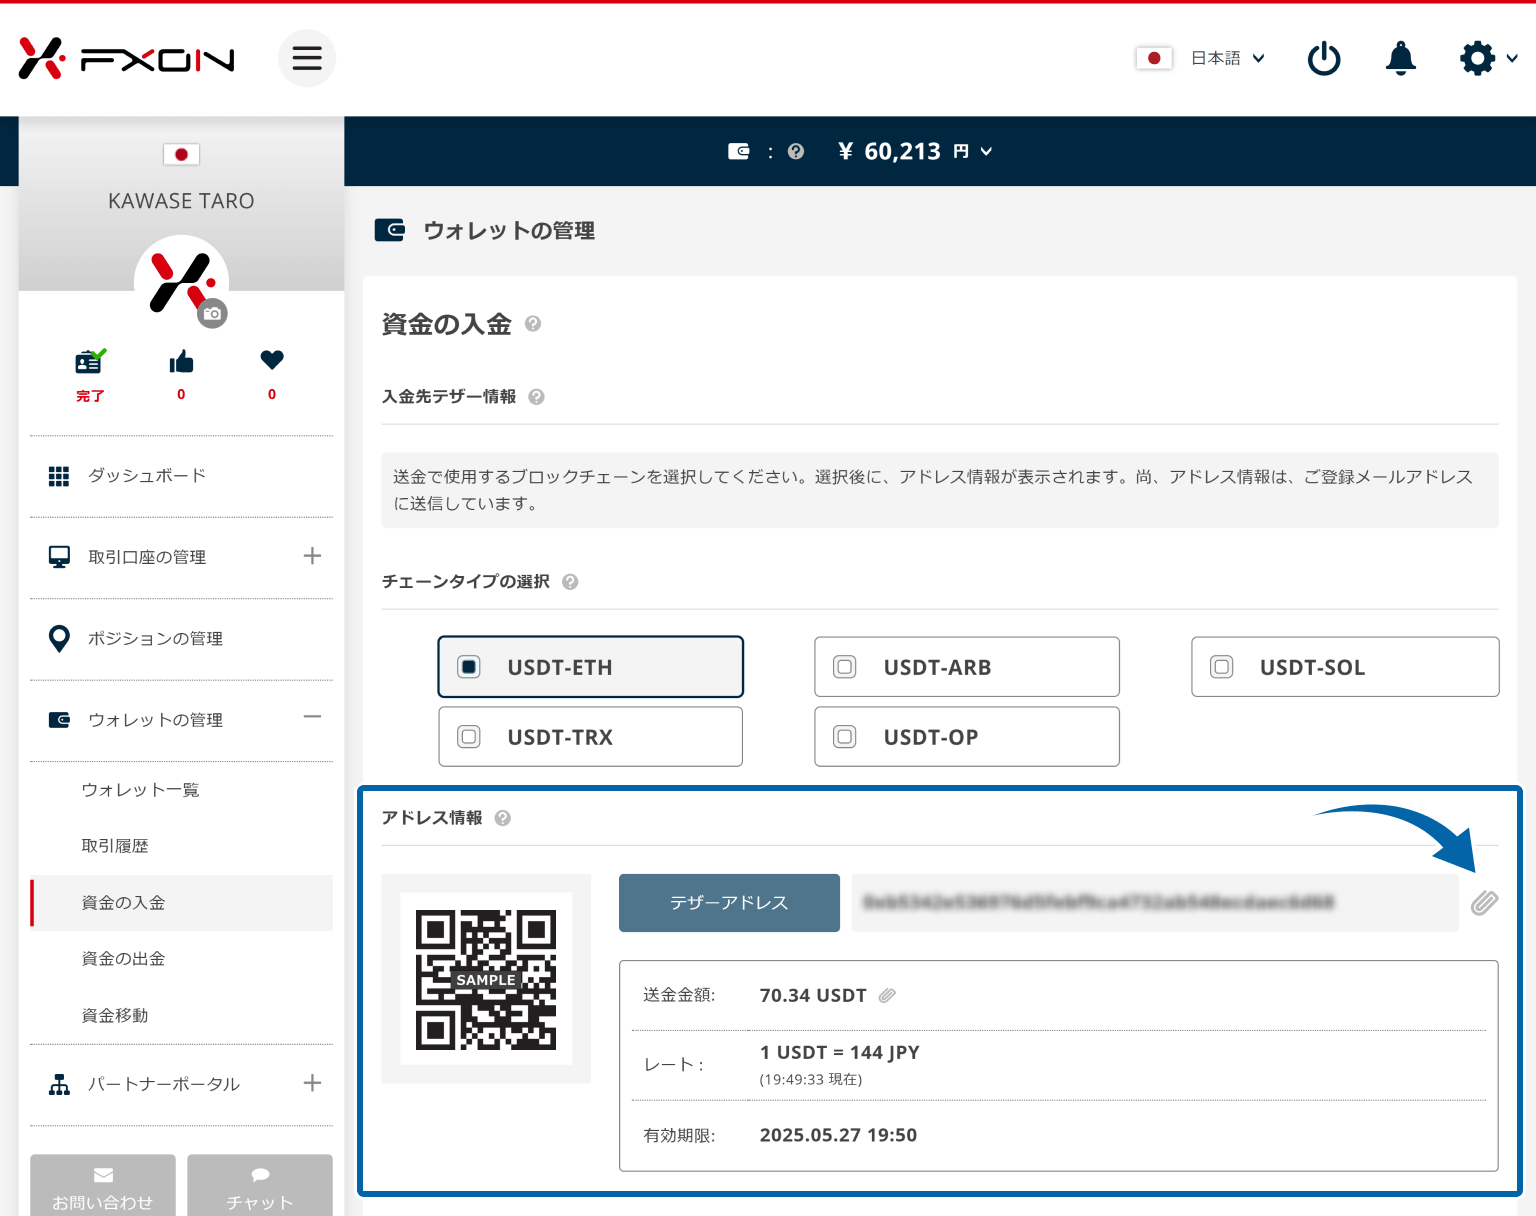Copy amount with clip icon beside 70.34 USDT
Screen dimensions: 1536x1216
coord(887,996)
